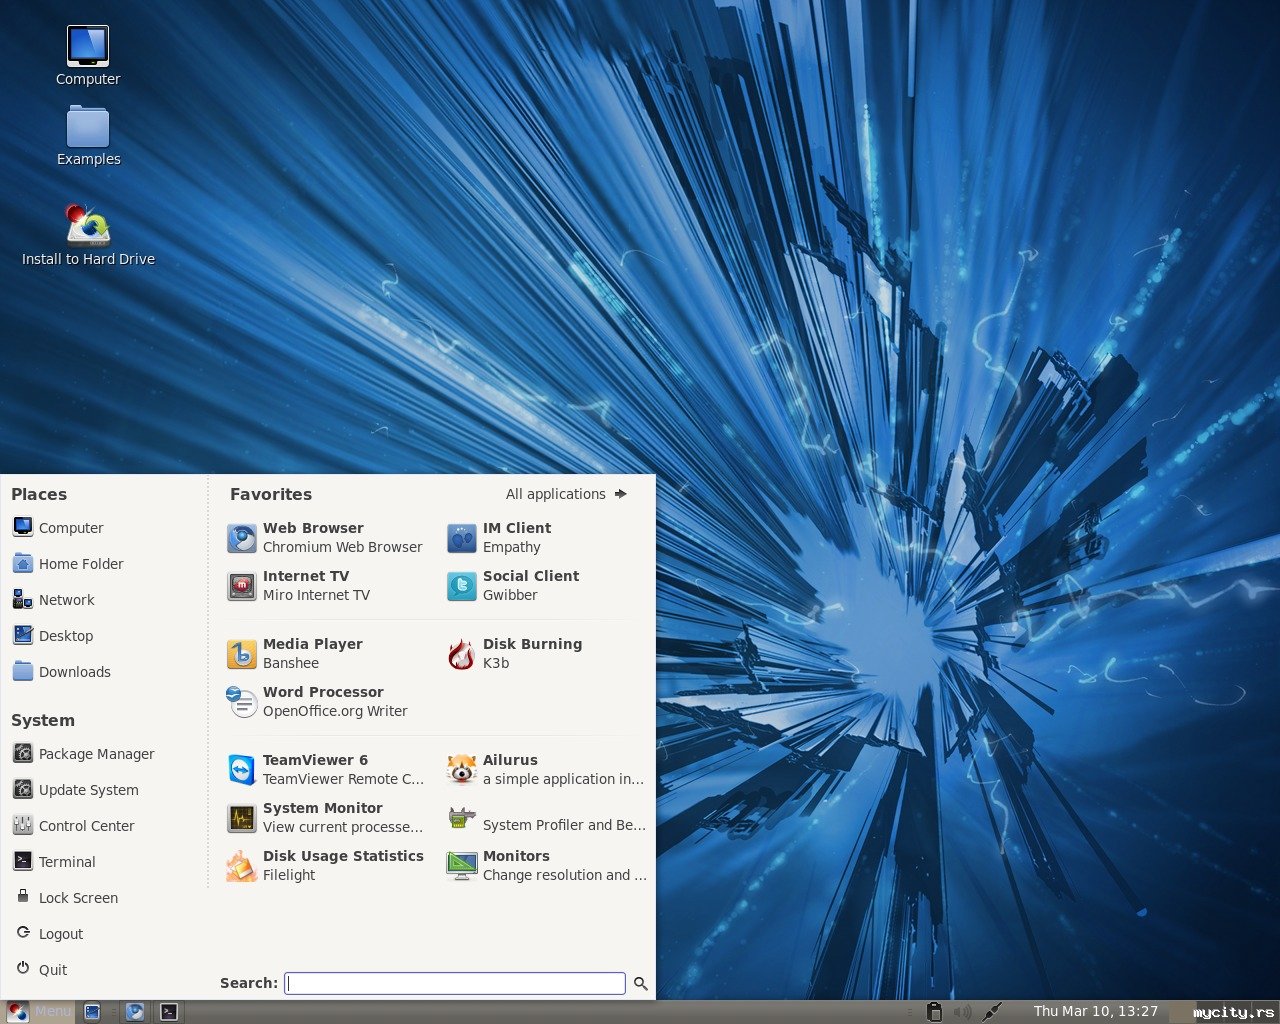The height and width of the screenshot is (1024, 1280).
Task: Open Home Folder from Places
Action: (68, 563)
